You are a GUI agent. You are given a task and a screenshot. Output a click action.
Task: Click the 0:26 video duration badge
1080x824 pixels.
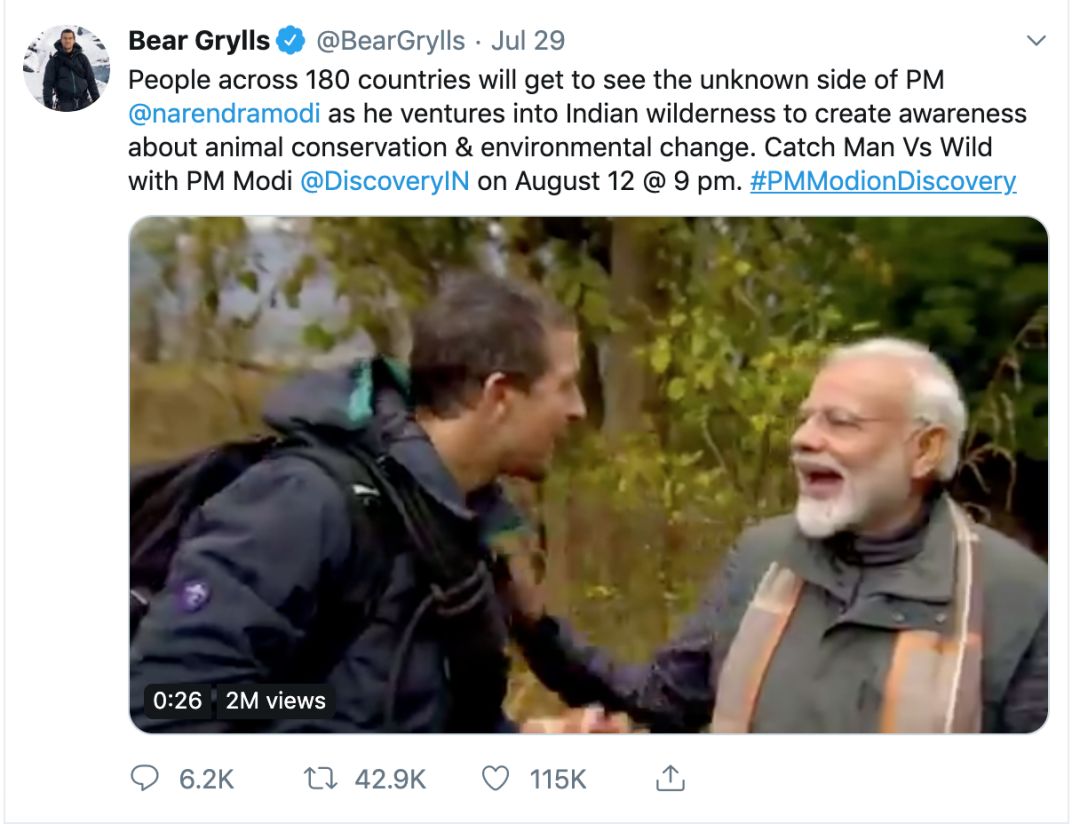pos(178,701)
